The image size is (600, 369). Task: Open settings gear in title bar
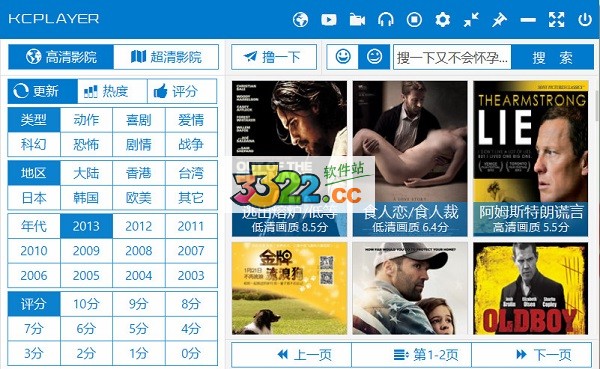pos(442,19)
